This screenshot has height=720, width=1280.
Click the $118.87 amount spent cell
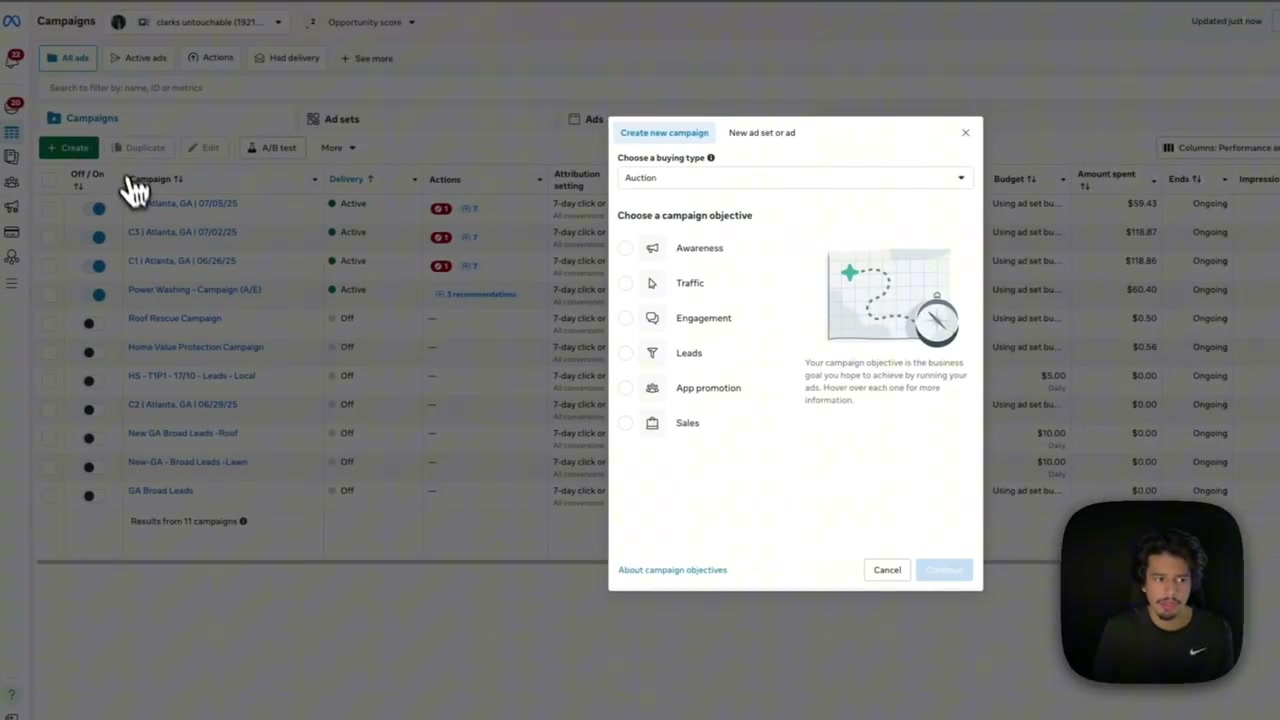(x=1141, y=232)
